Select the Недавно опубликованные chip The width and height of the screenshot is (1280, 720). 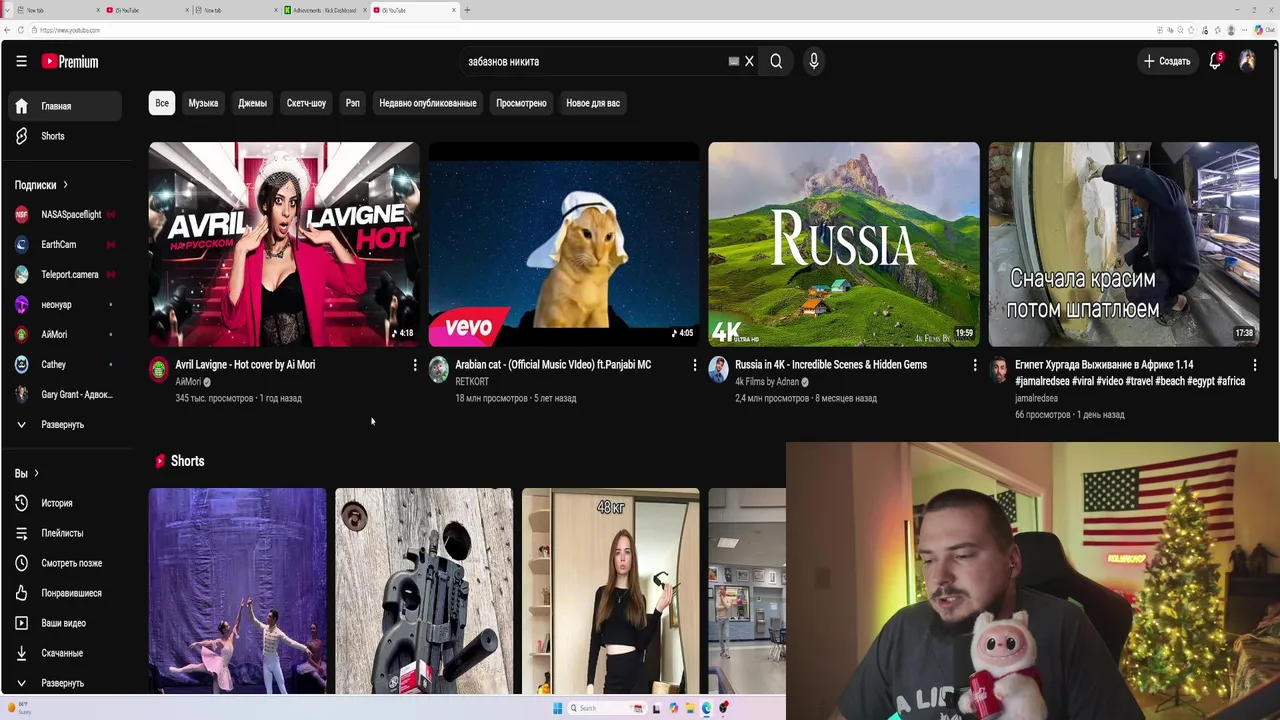(x=428, y=103)
